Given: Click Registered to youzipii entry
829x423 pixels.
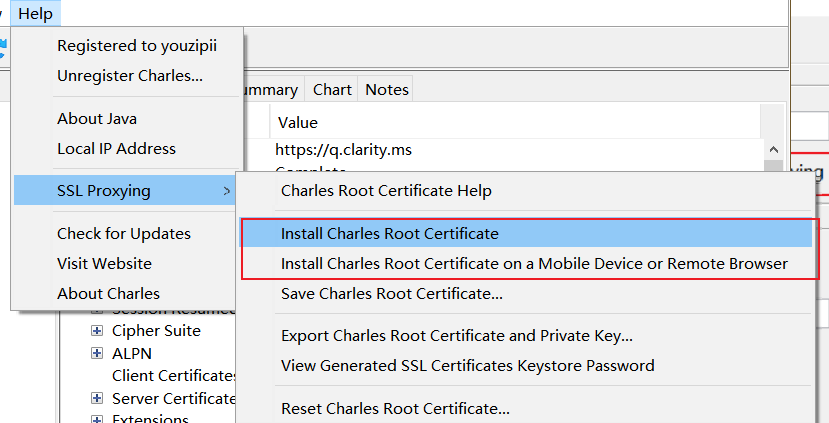Looking at the screenshot, I should 137,46.
